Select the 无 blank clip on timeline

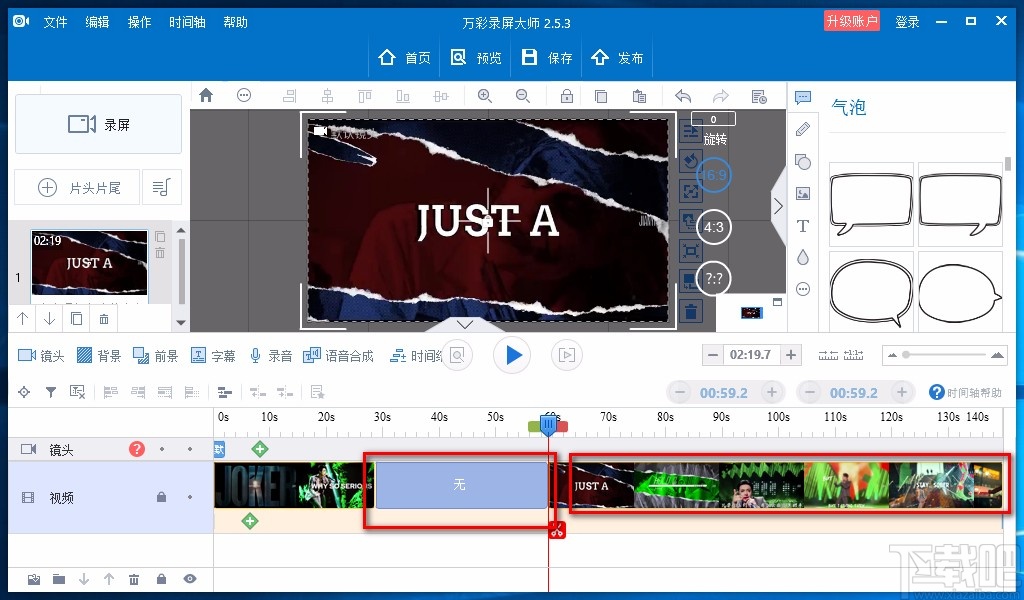pos(461,485)
